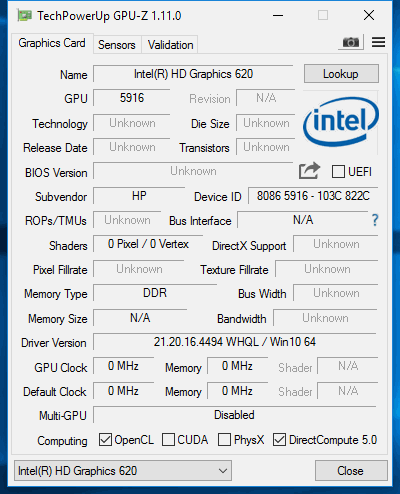Toggle the UEFI checkbox
The width and height of the screenshot is (400, 494).
[338, 172]
